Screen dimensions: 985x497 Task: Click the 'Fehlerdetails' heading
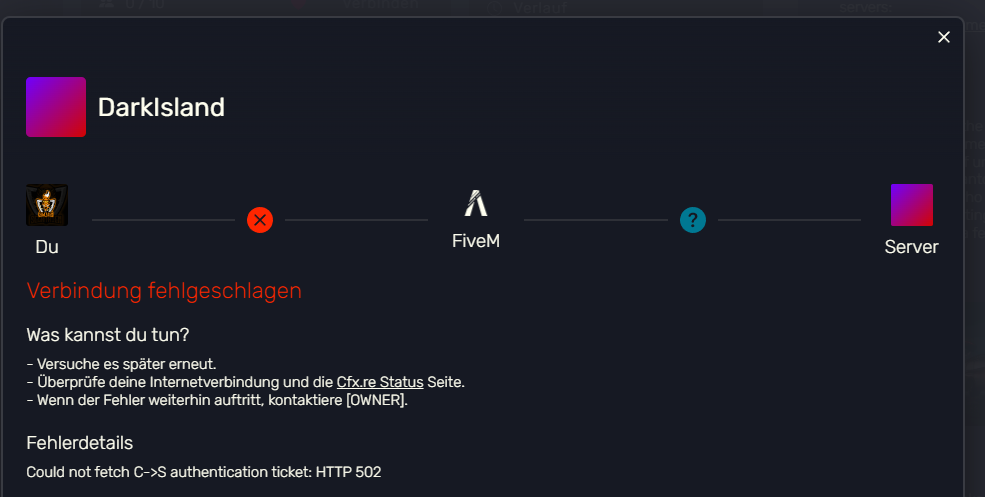pyautogui.click(x=80, y=443)
